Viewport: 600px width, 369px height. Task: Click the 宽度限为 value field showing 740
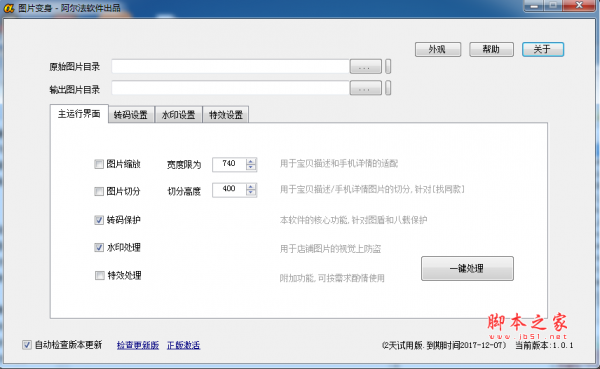(x=229, y=164)
